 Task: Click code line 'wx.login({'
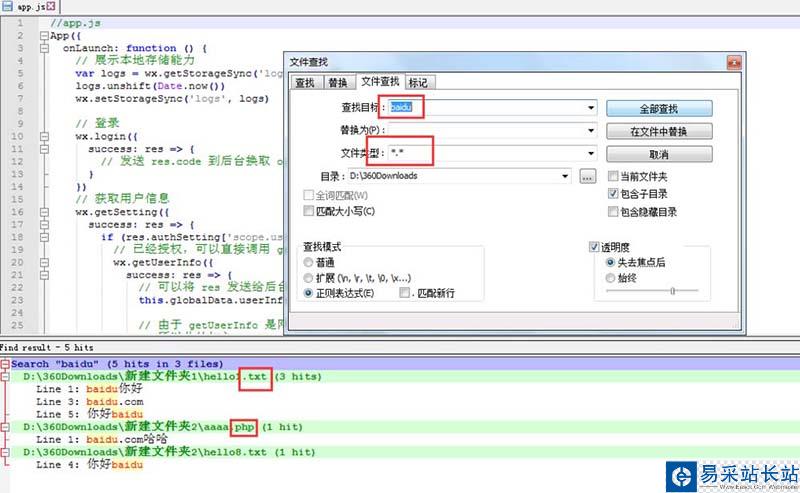[107, 136]
